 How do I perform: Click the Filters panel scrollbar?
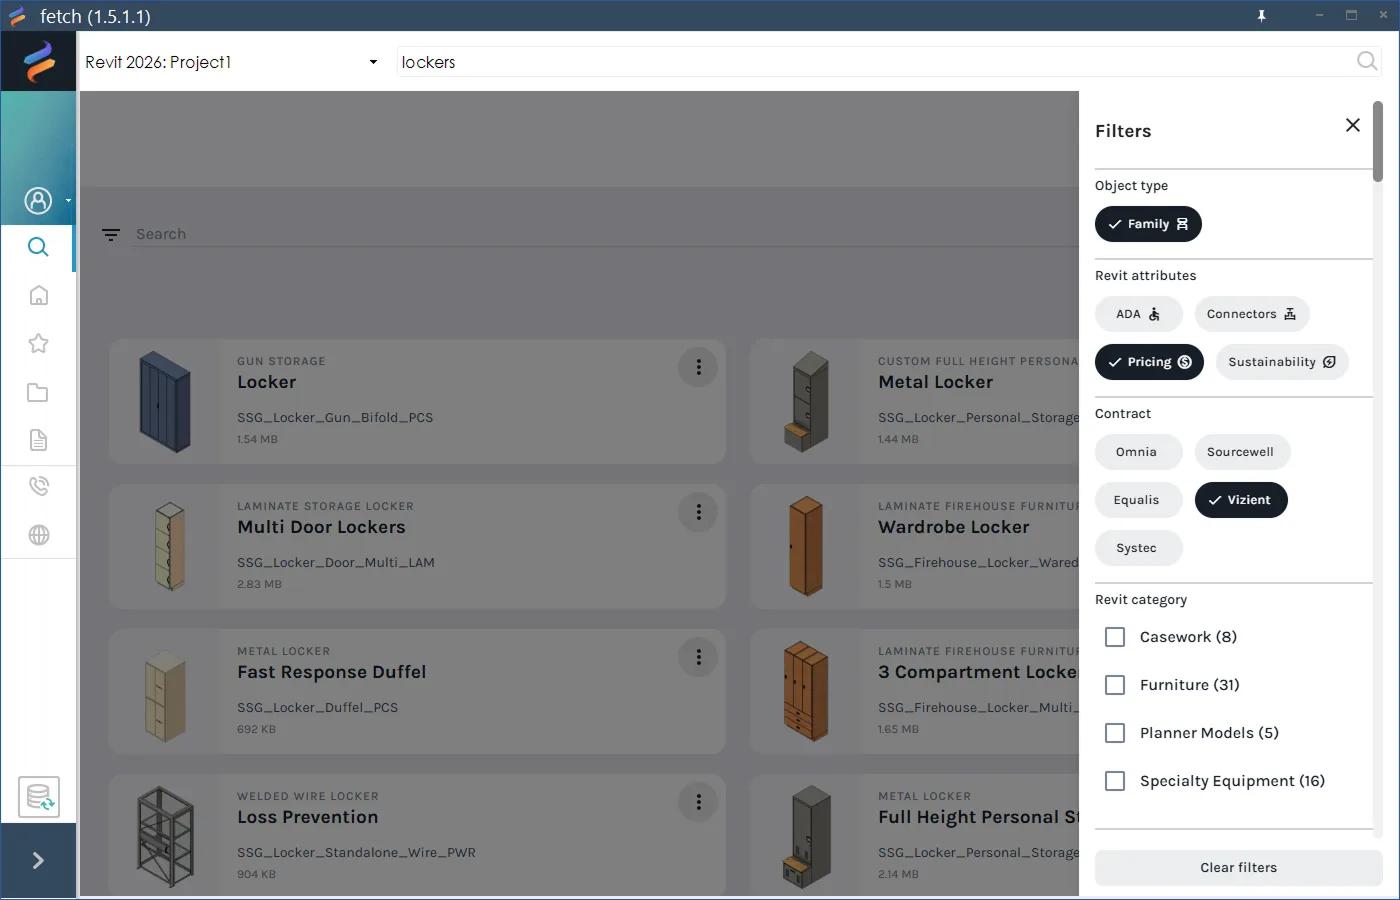[1378, 142]
